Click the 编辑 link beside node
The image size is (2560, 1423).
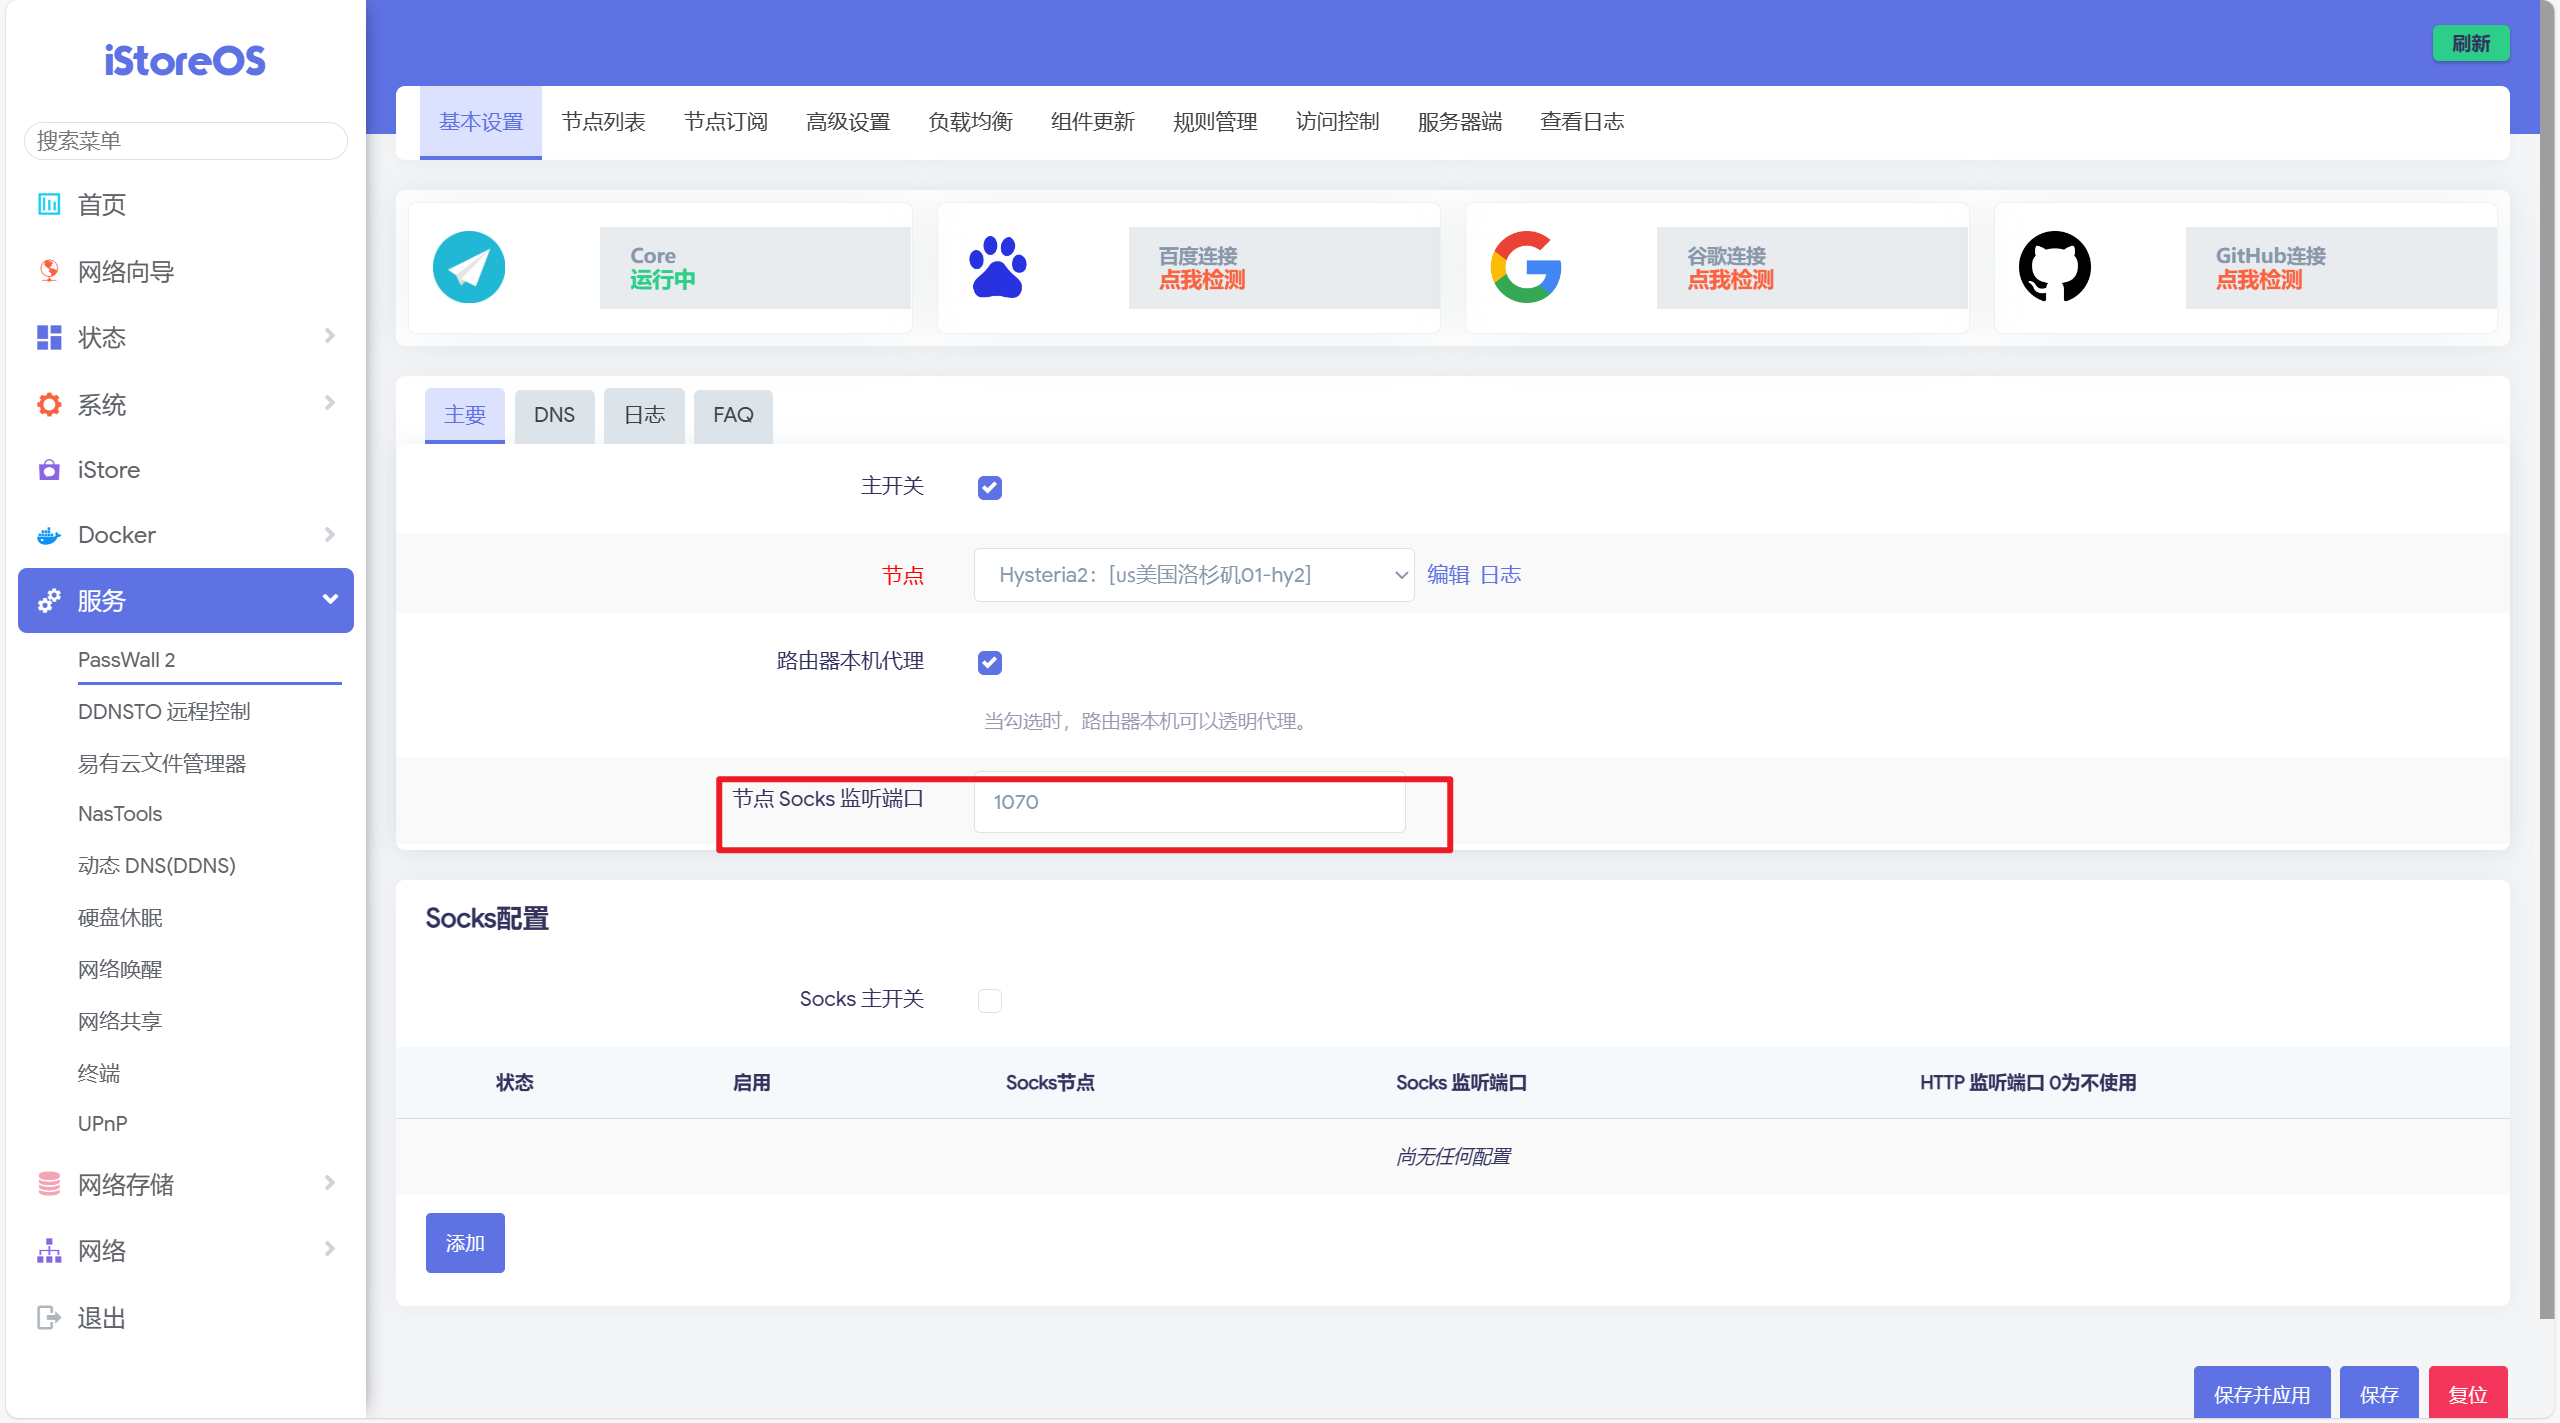point(1447,575)
